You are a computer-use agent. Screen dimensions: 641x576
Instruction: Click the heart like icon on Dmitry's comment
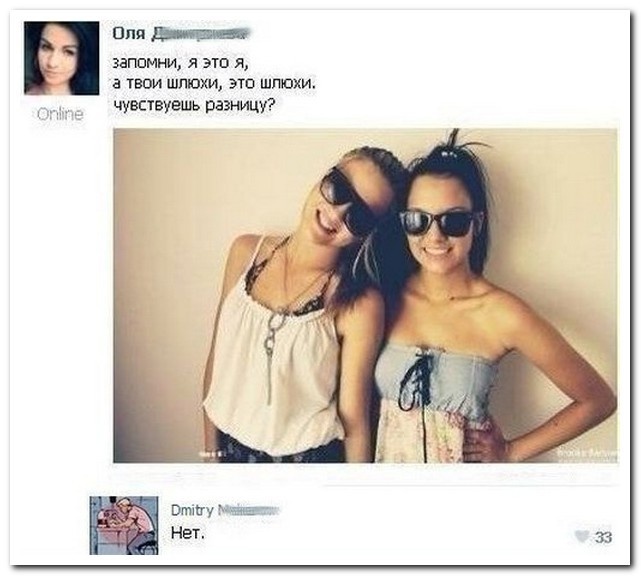pos(582,536)
